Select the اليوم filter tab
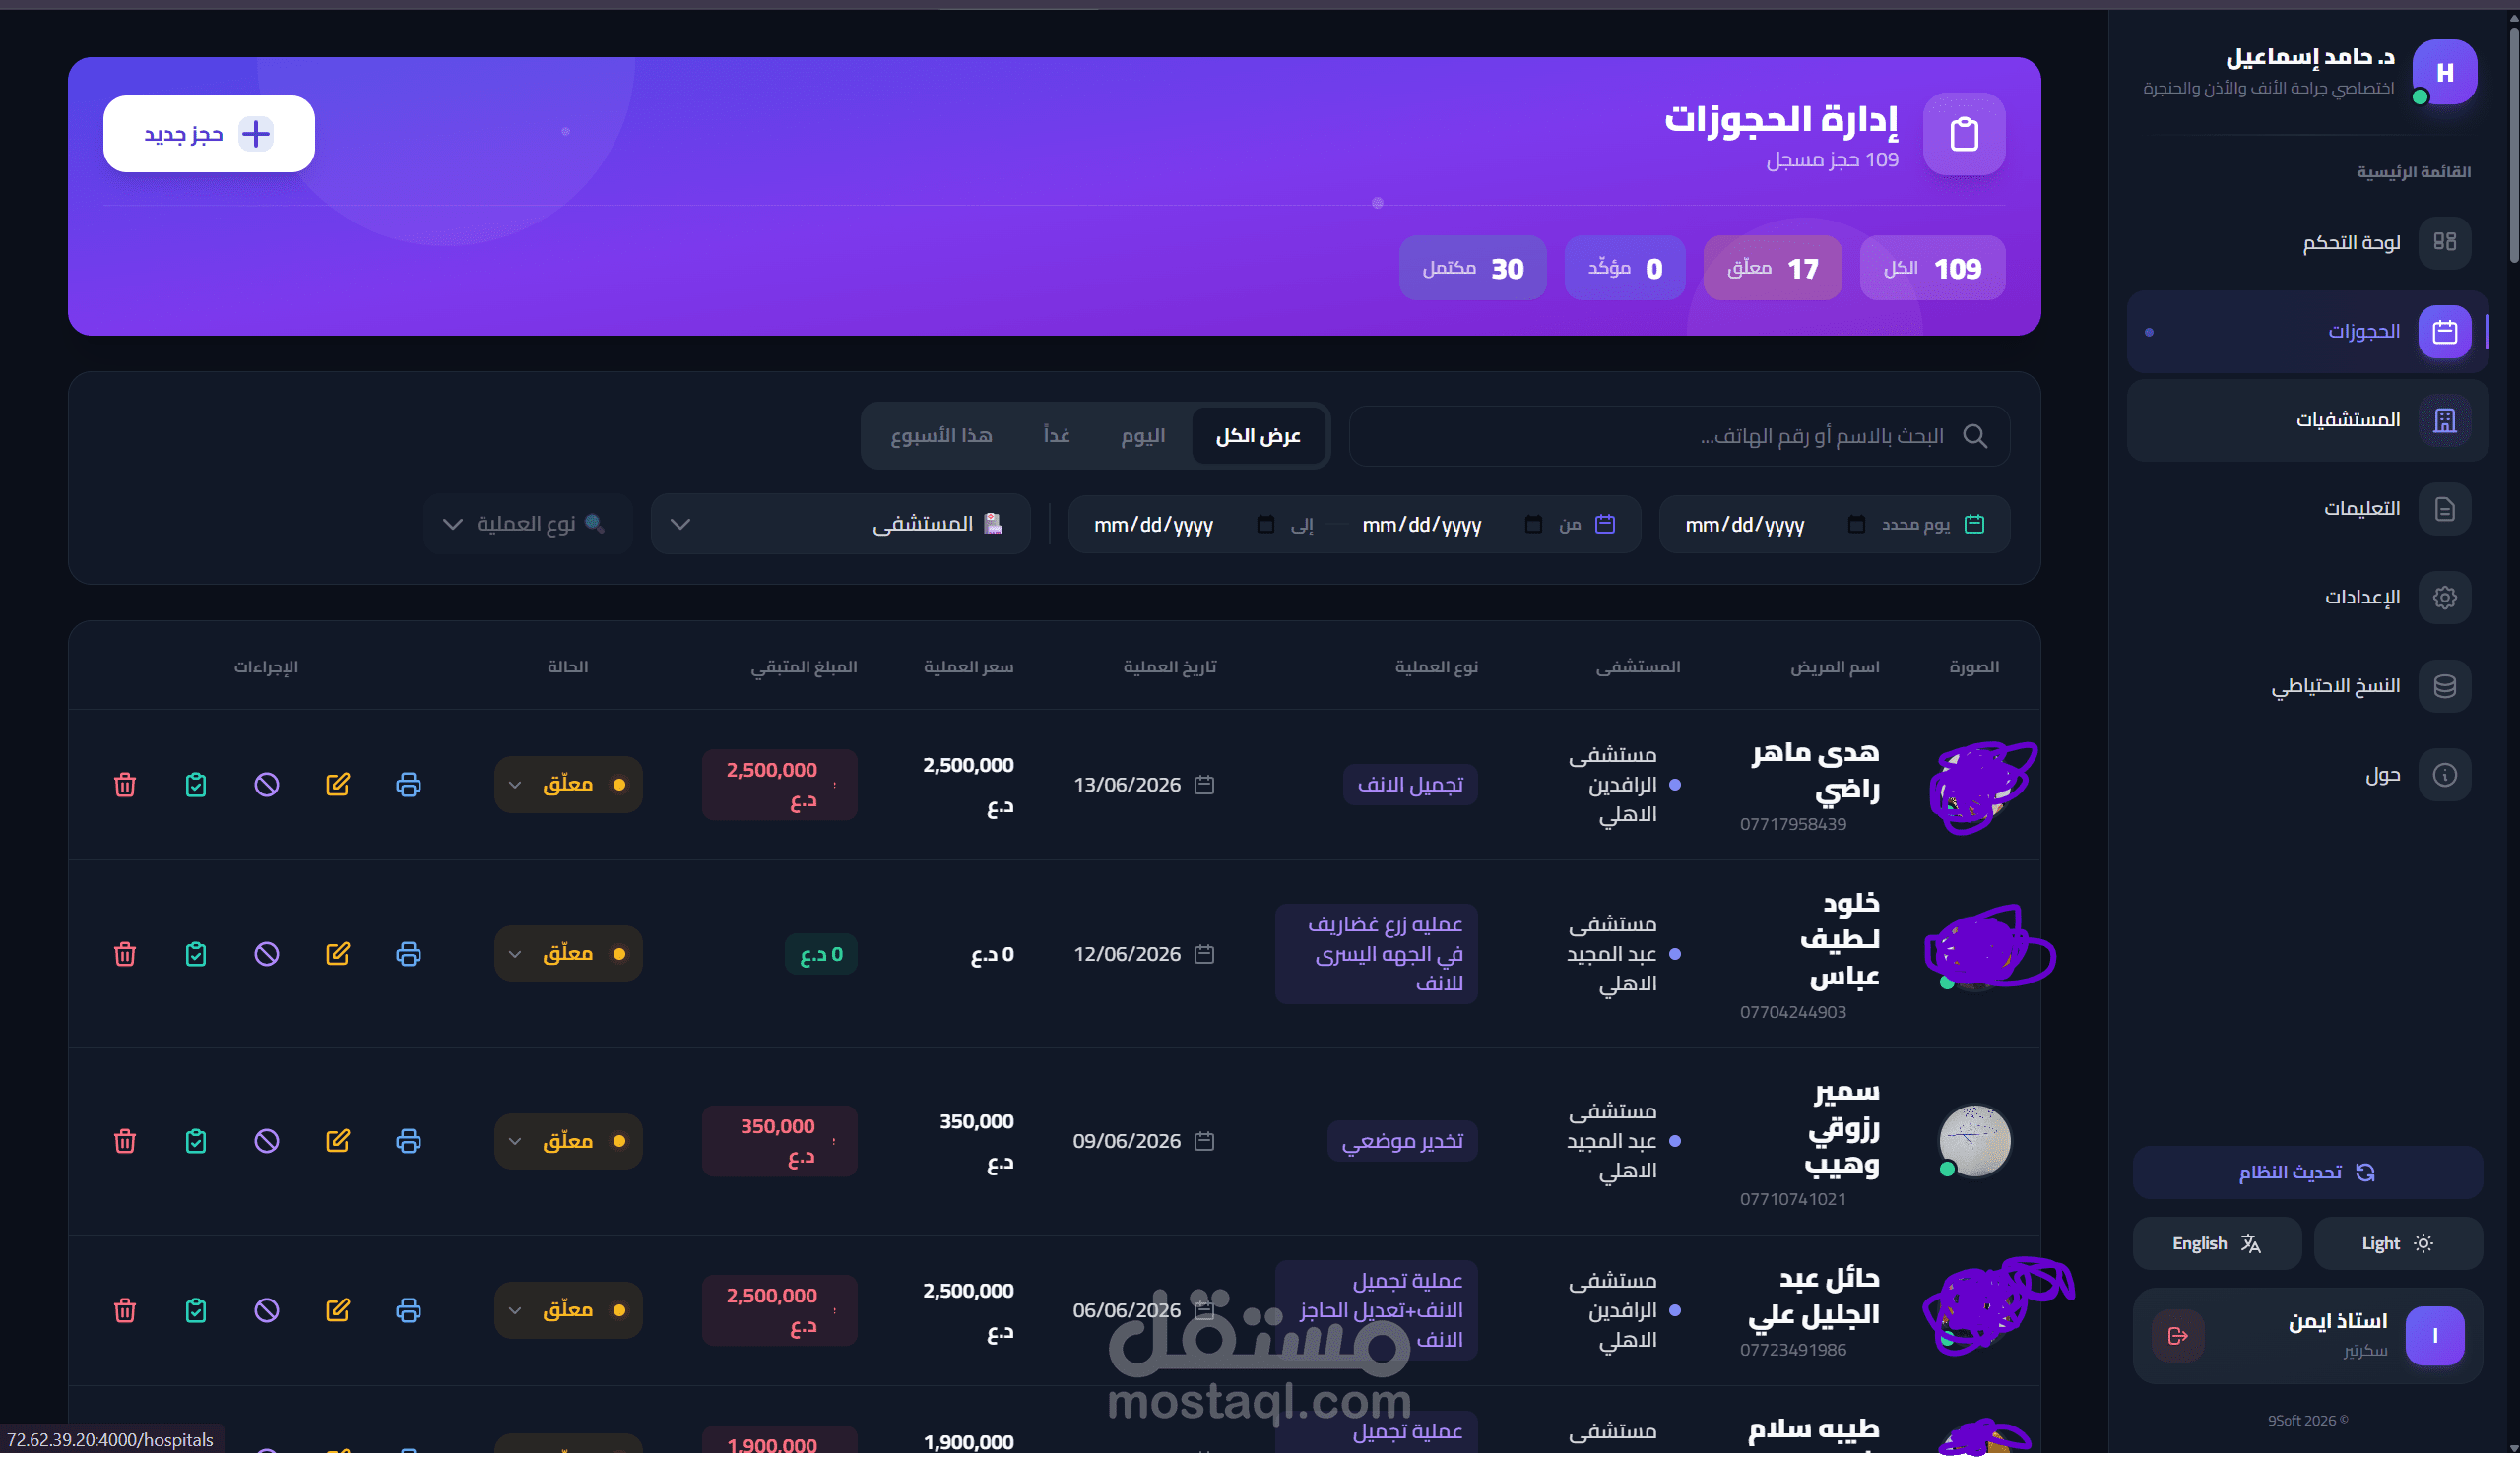The width and height of the screenshot is (2520, 1458). [x=1143, y=436]
